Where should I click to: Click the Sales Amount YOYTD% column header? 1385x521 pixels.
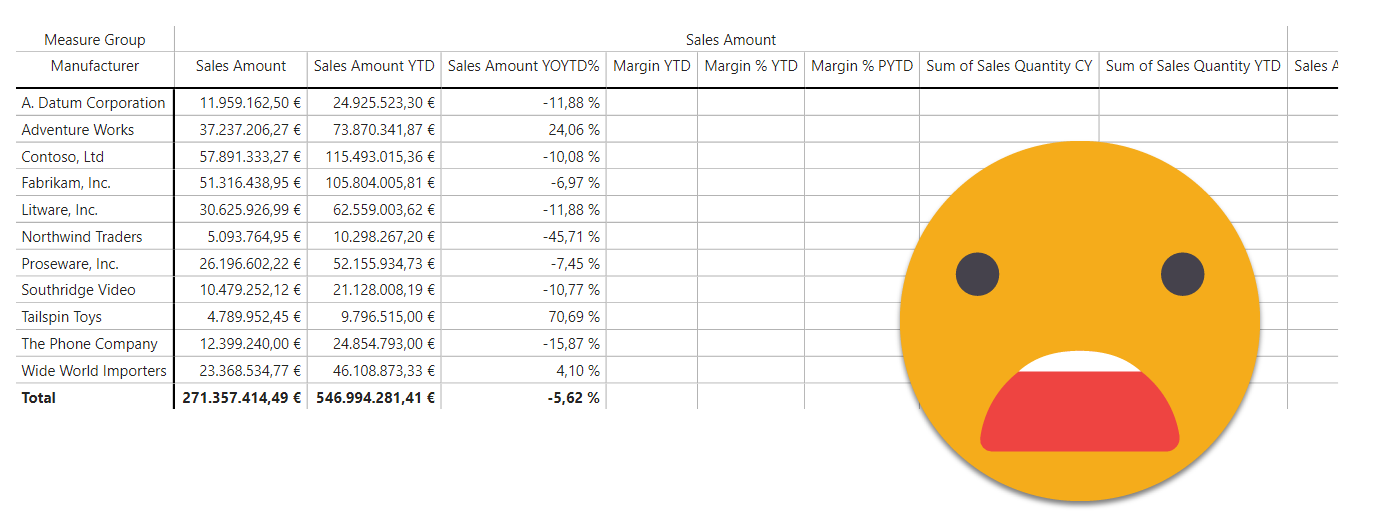point(523,66)
